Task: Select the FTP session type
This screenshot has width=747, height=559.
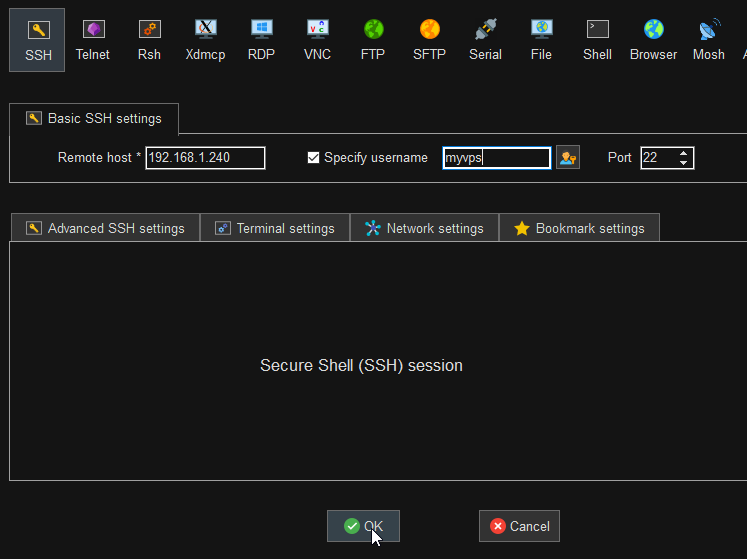Action: [373, 40]
